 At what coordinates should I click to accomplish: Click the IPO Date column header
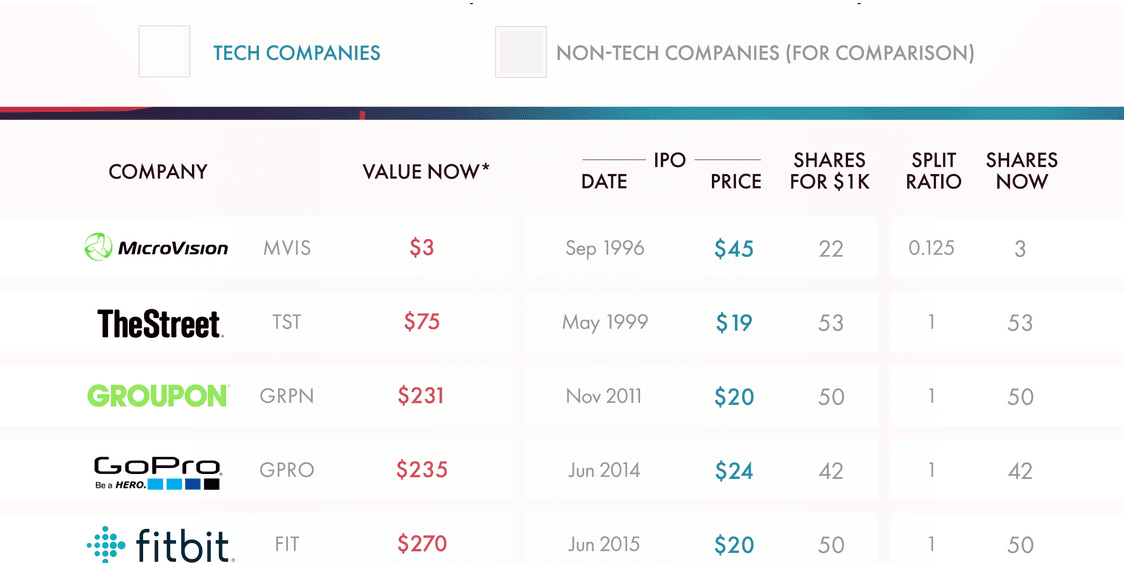click(x=604, y=182)
